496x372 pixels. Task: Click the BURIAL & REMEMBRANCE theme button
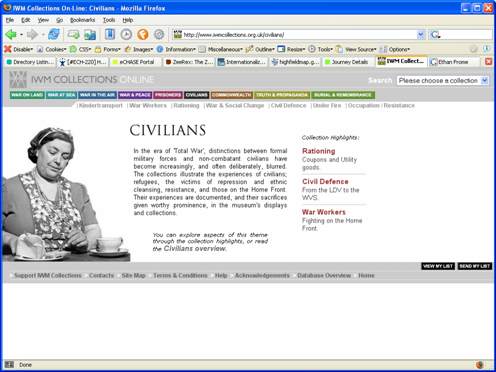(343, 95)
